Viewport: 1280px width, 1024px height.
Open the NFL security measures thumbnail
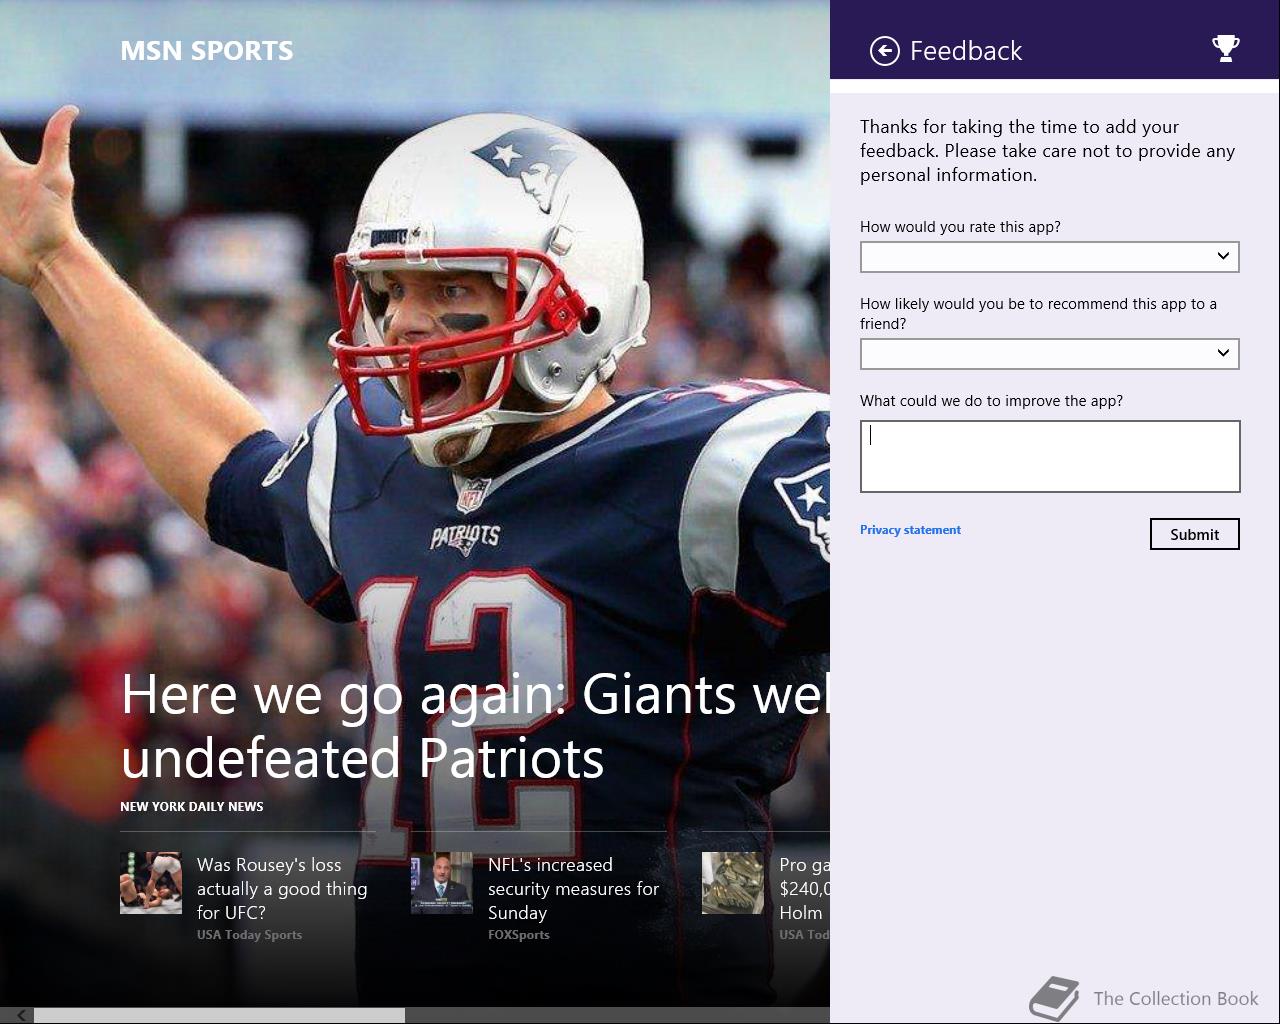click(442, 883)
